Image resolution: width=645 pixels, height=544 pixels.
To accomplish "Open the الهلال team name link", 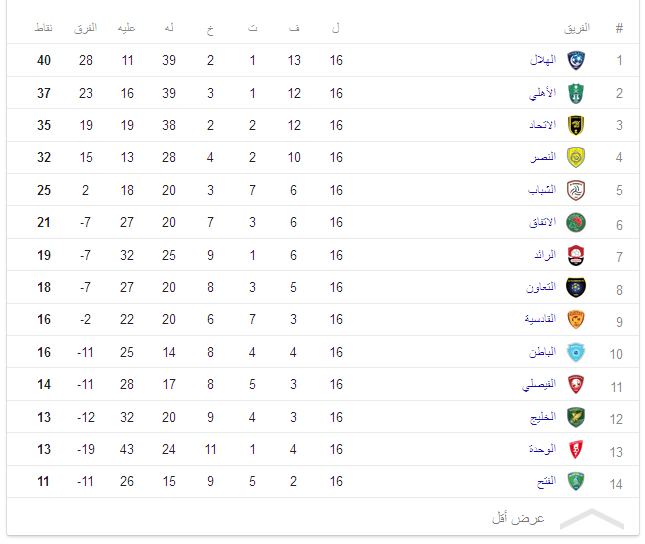I will [x=543, y=60].
